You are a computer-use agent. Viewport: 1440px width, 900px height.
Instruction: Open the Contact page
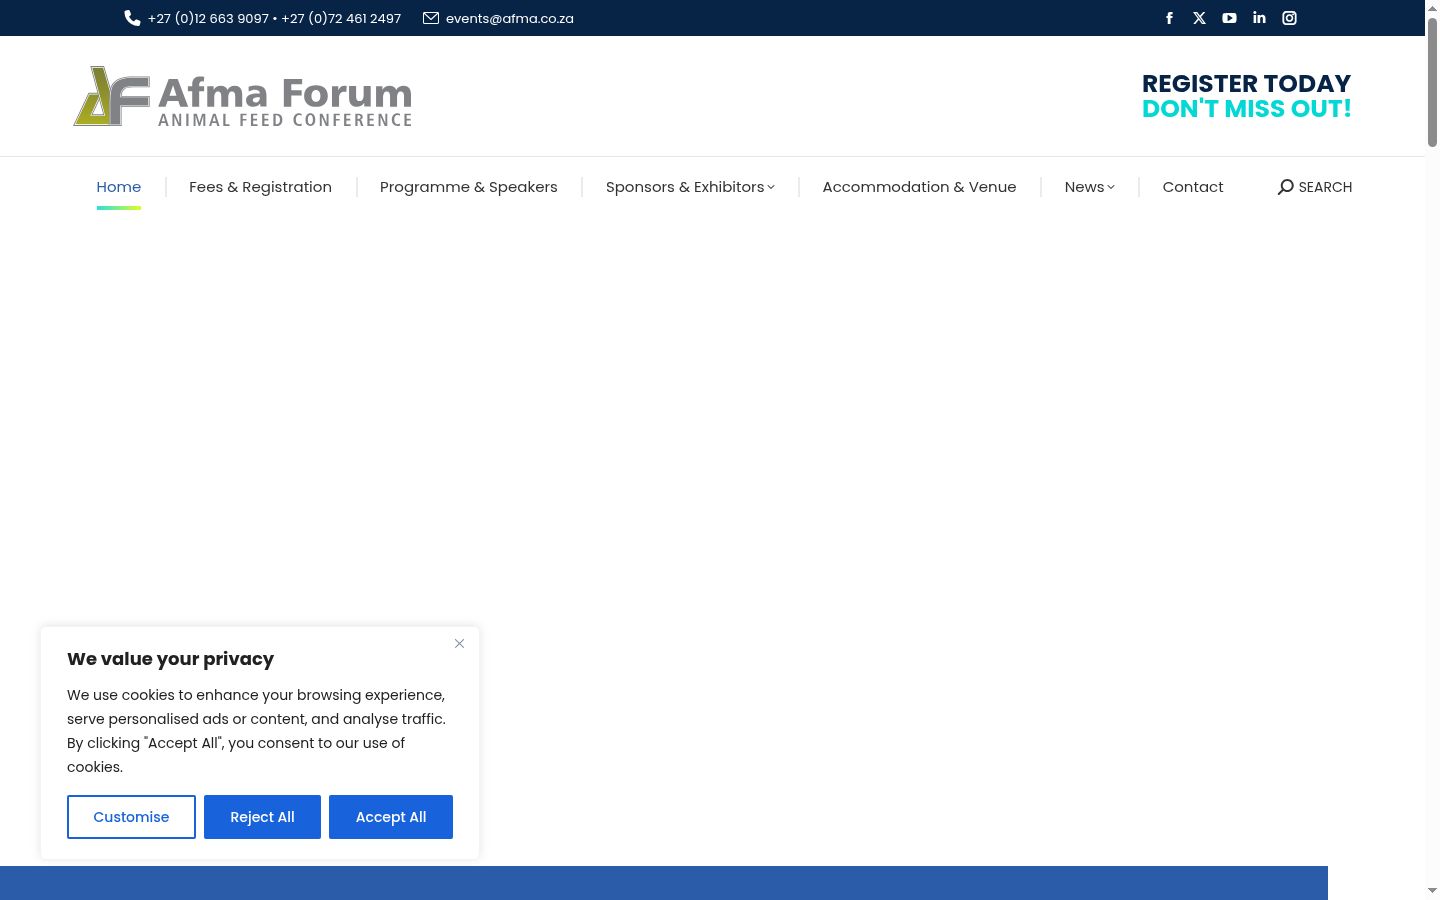pos(1193,187)
